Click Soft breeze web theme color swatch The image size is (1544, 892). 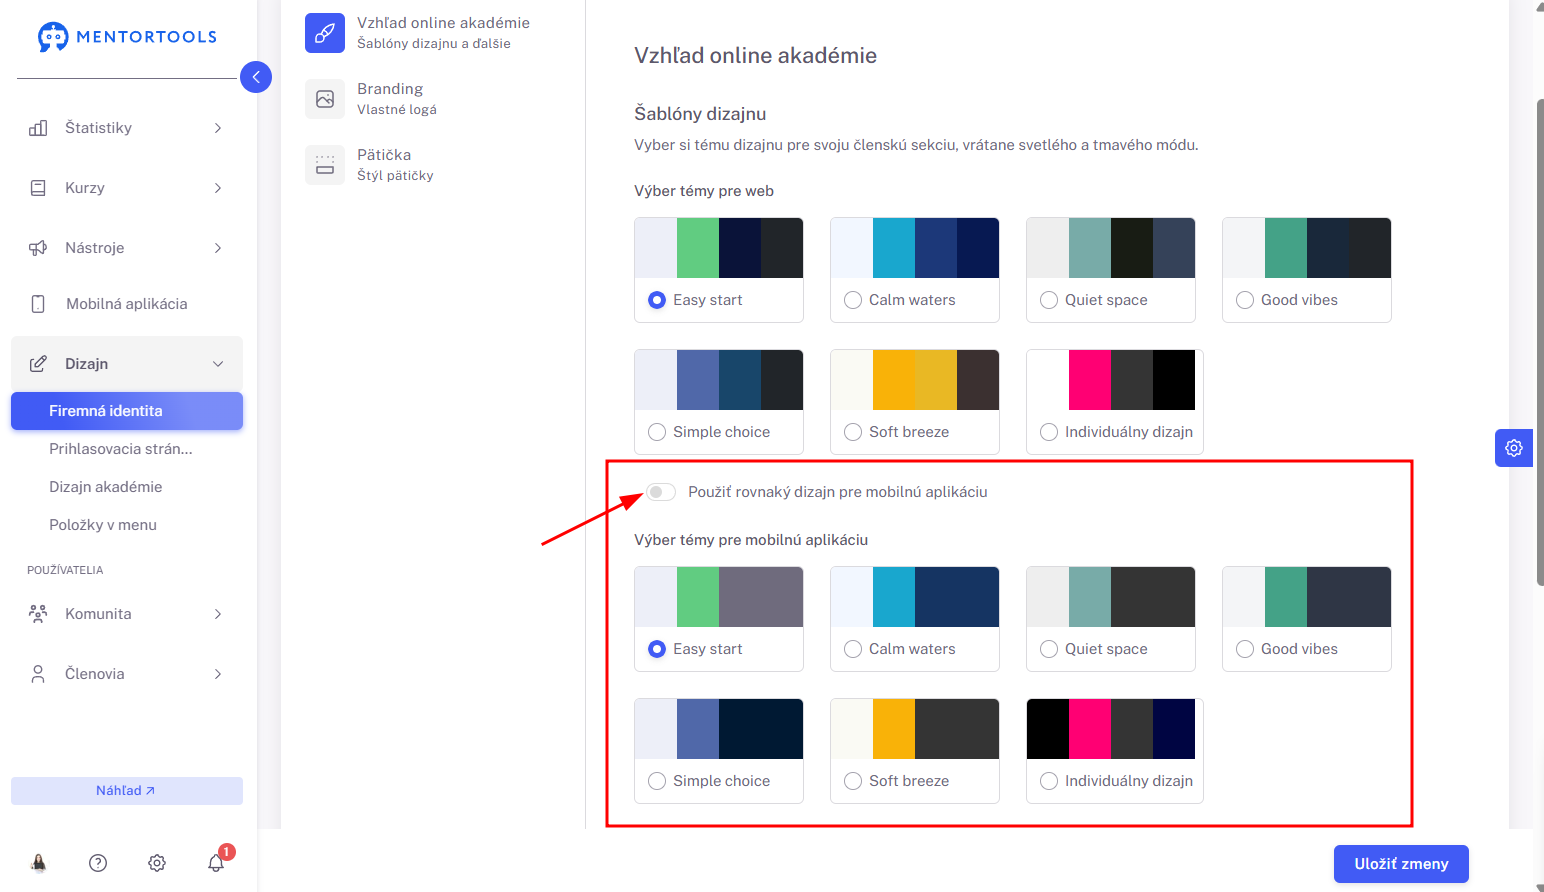pyautogui.click(x=915, y=380)
